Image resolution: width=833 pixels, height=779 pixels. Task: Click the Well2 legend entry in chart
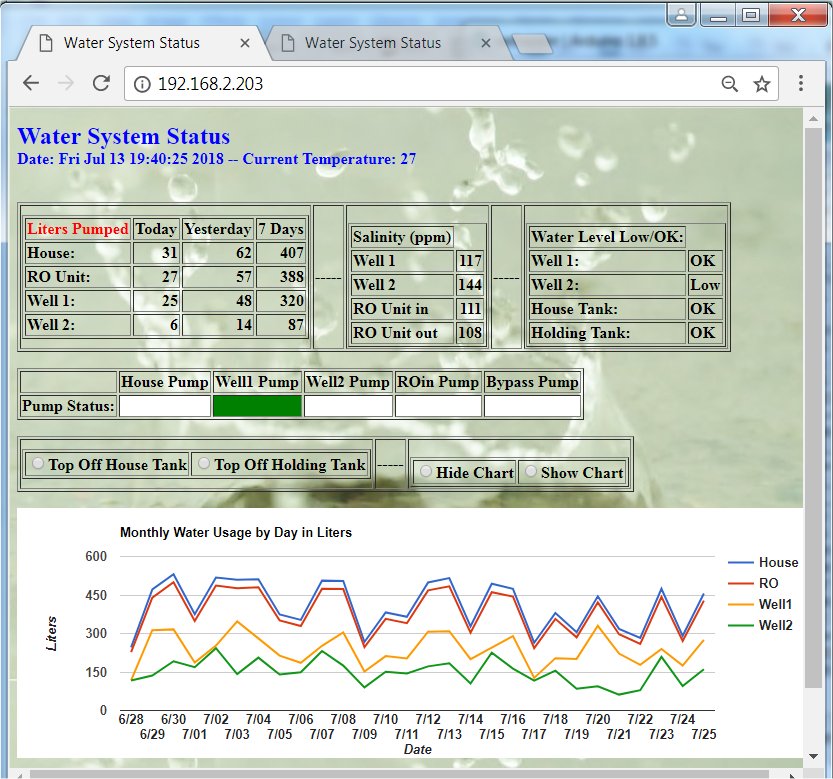[775, 625]
